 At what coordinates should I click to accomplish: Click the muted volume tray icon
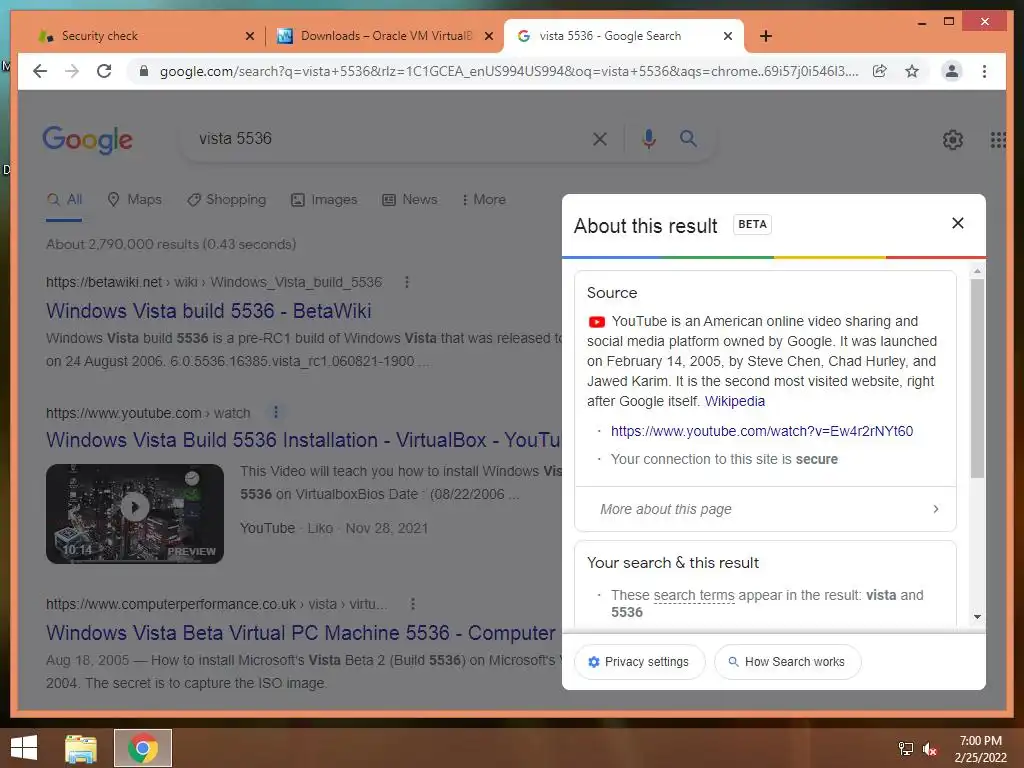(x=930, y=749)
